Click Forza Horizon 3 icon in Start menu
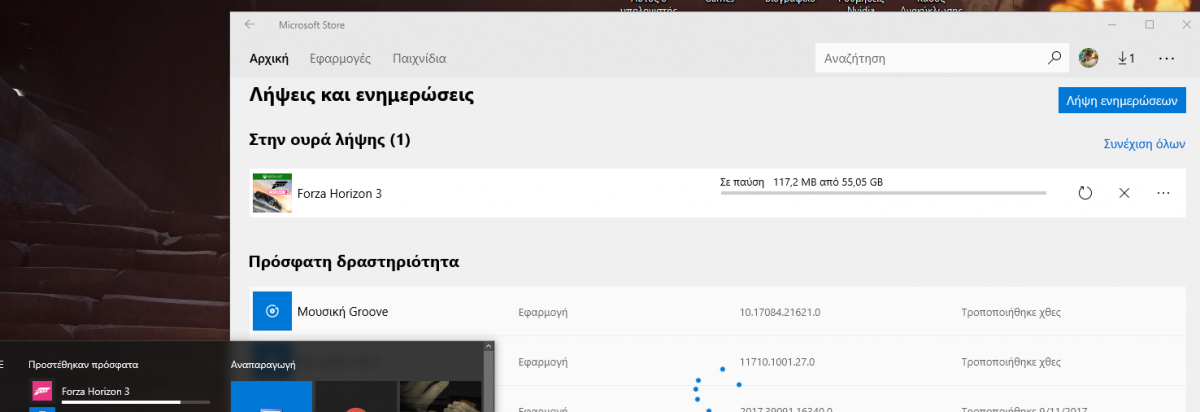 point(43,391)
